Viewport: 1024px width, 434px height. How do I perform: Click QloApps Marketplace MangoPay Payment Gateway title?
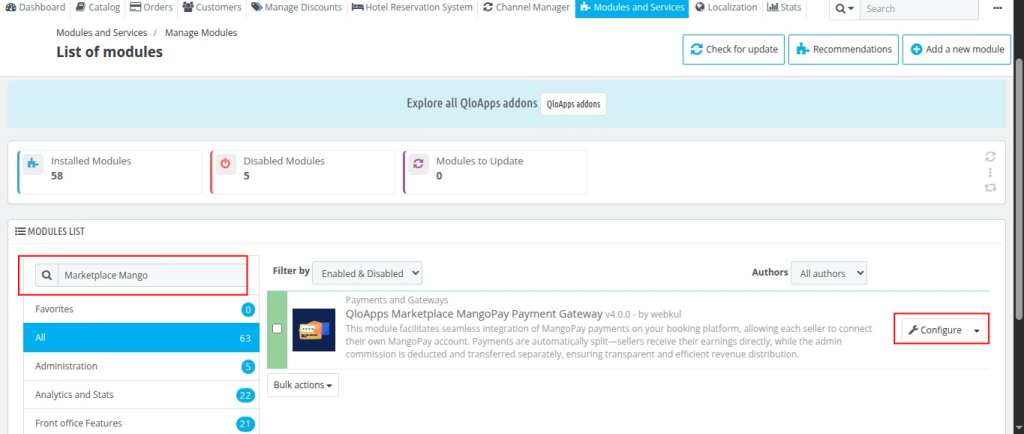[x=473, y=314]
